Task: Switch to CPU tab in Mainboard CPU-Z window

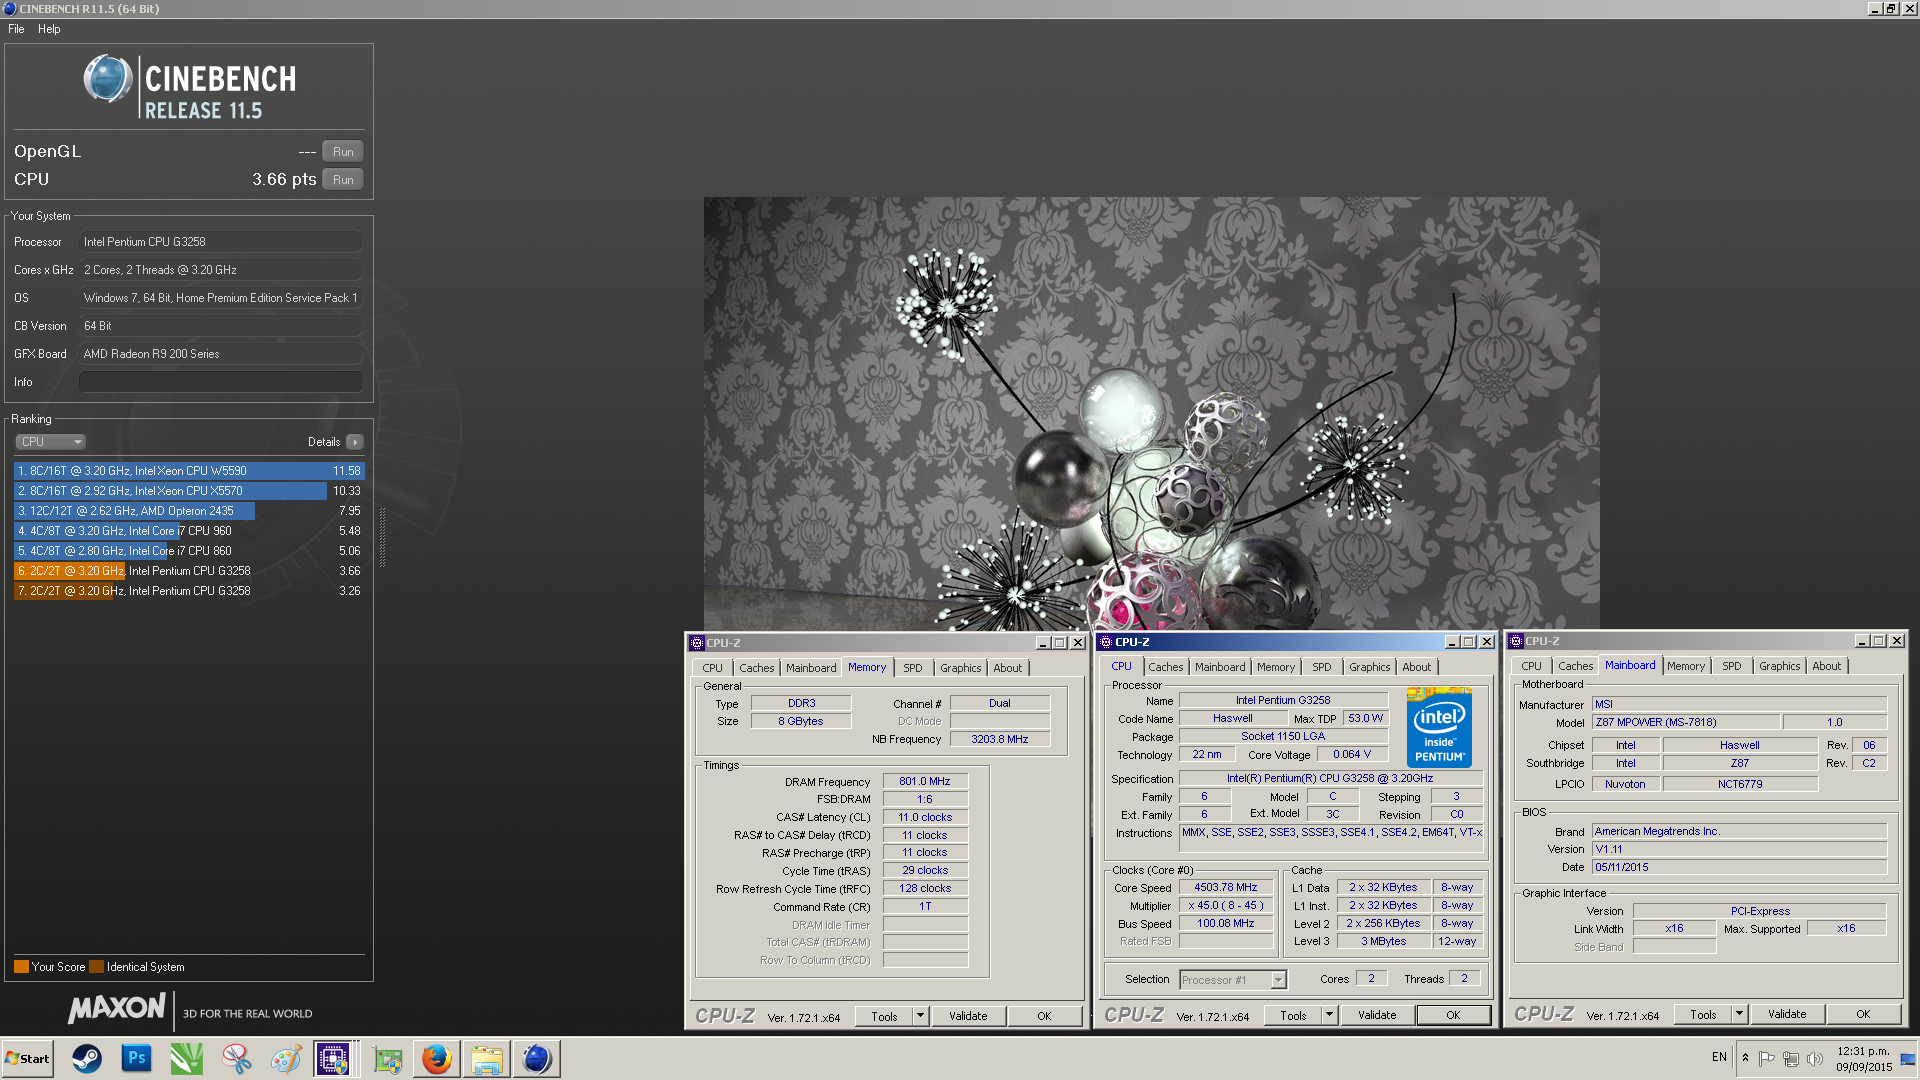Action: 1531,666
